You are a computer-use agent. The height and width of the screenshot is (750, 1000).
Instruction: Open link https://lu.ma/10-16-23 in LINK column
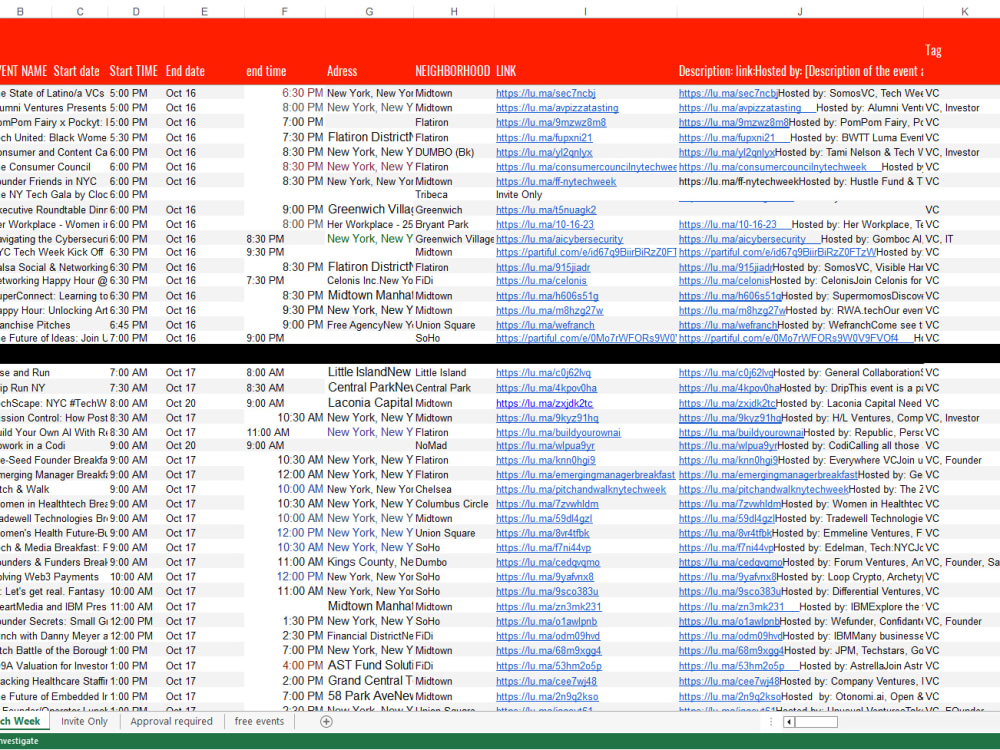click(545, 224)
